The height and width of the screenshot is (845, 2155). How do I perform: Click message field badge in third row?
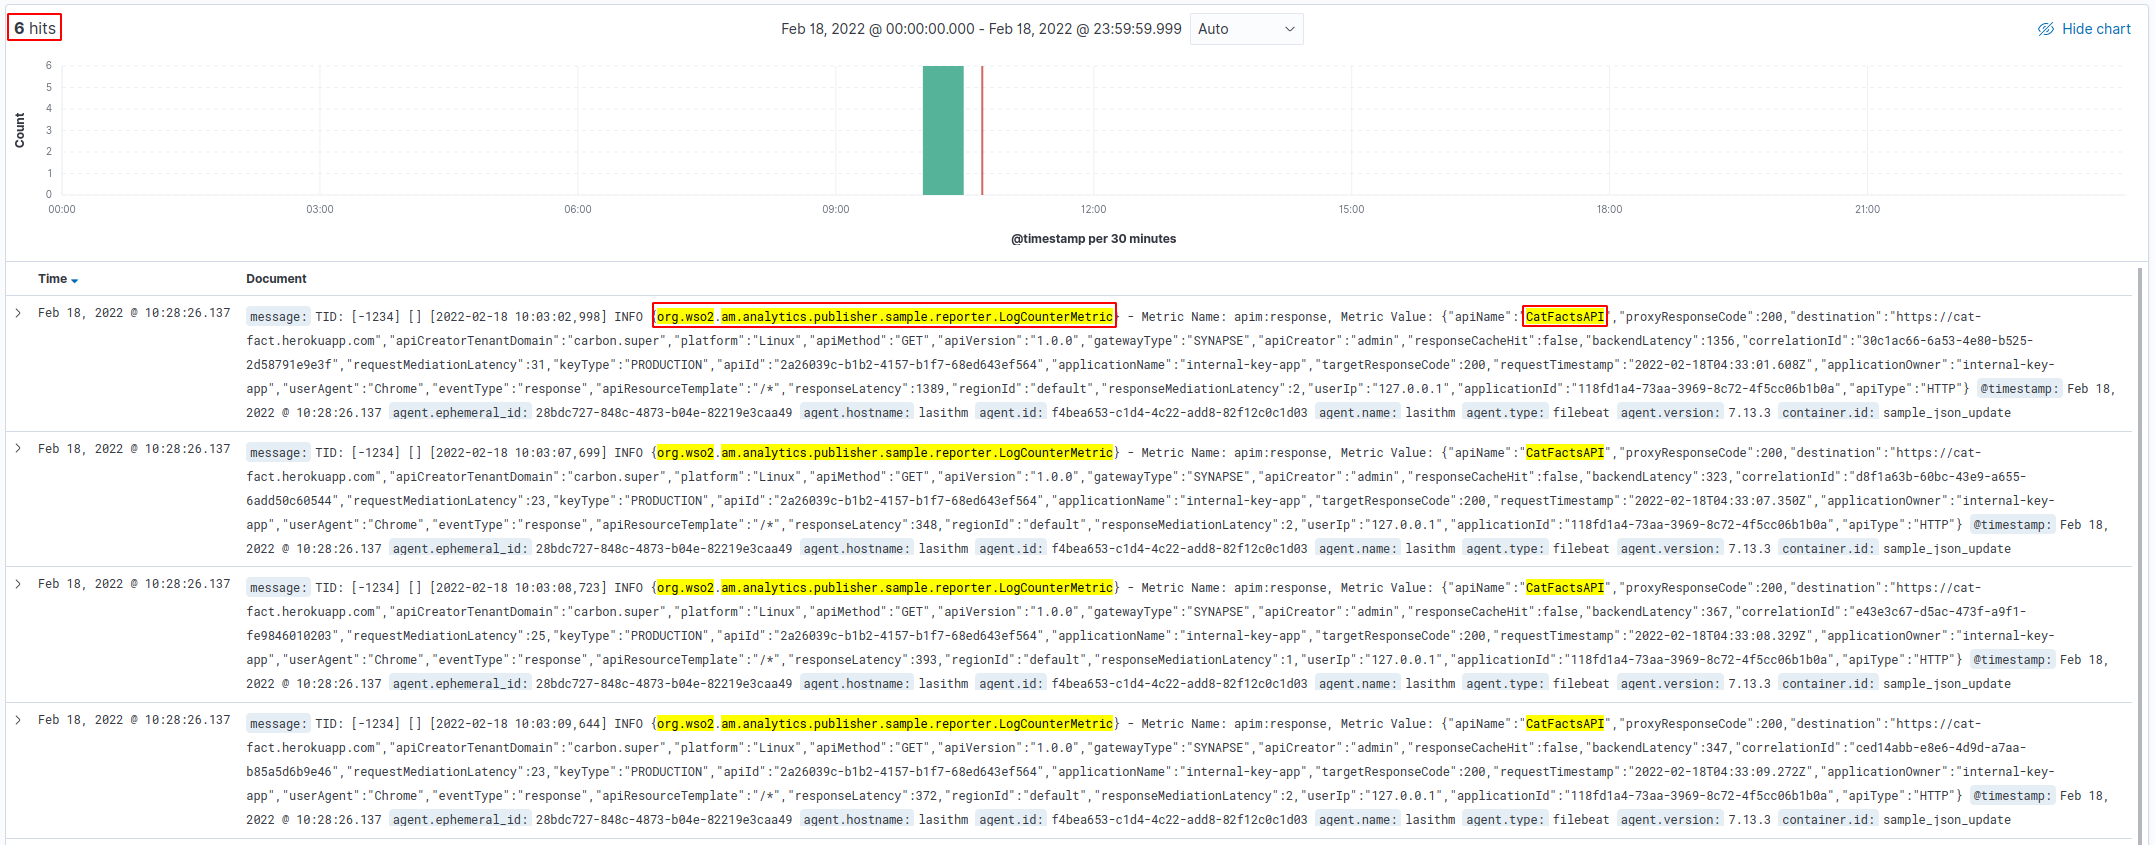[x=278, y=588]
